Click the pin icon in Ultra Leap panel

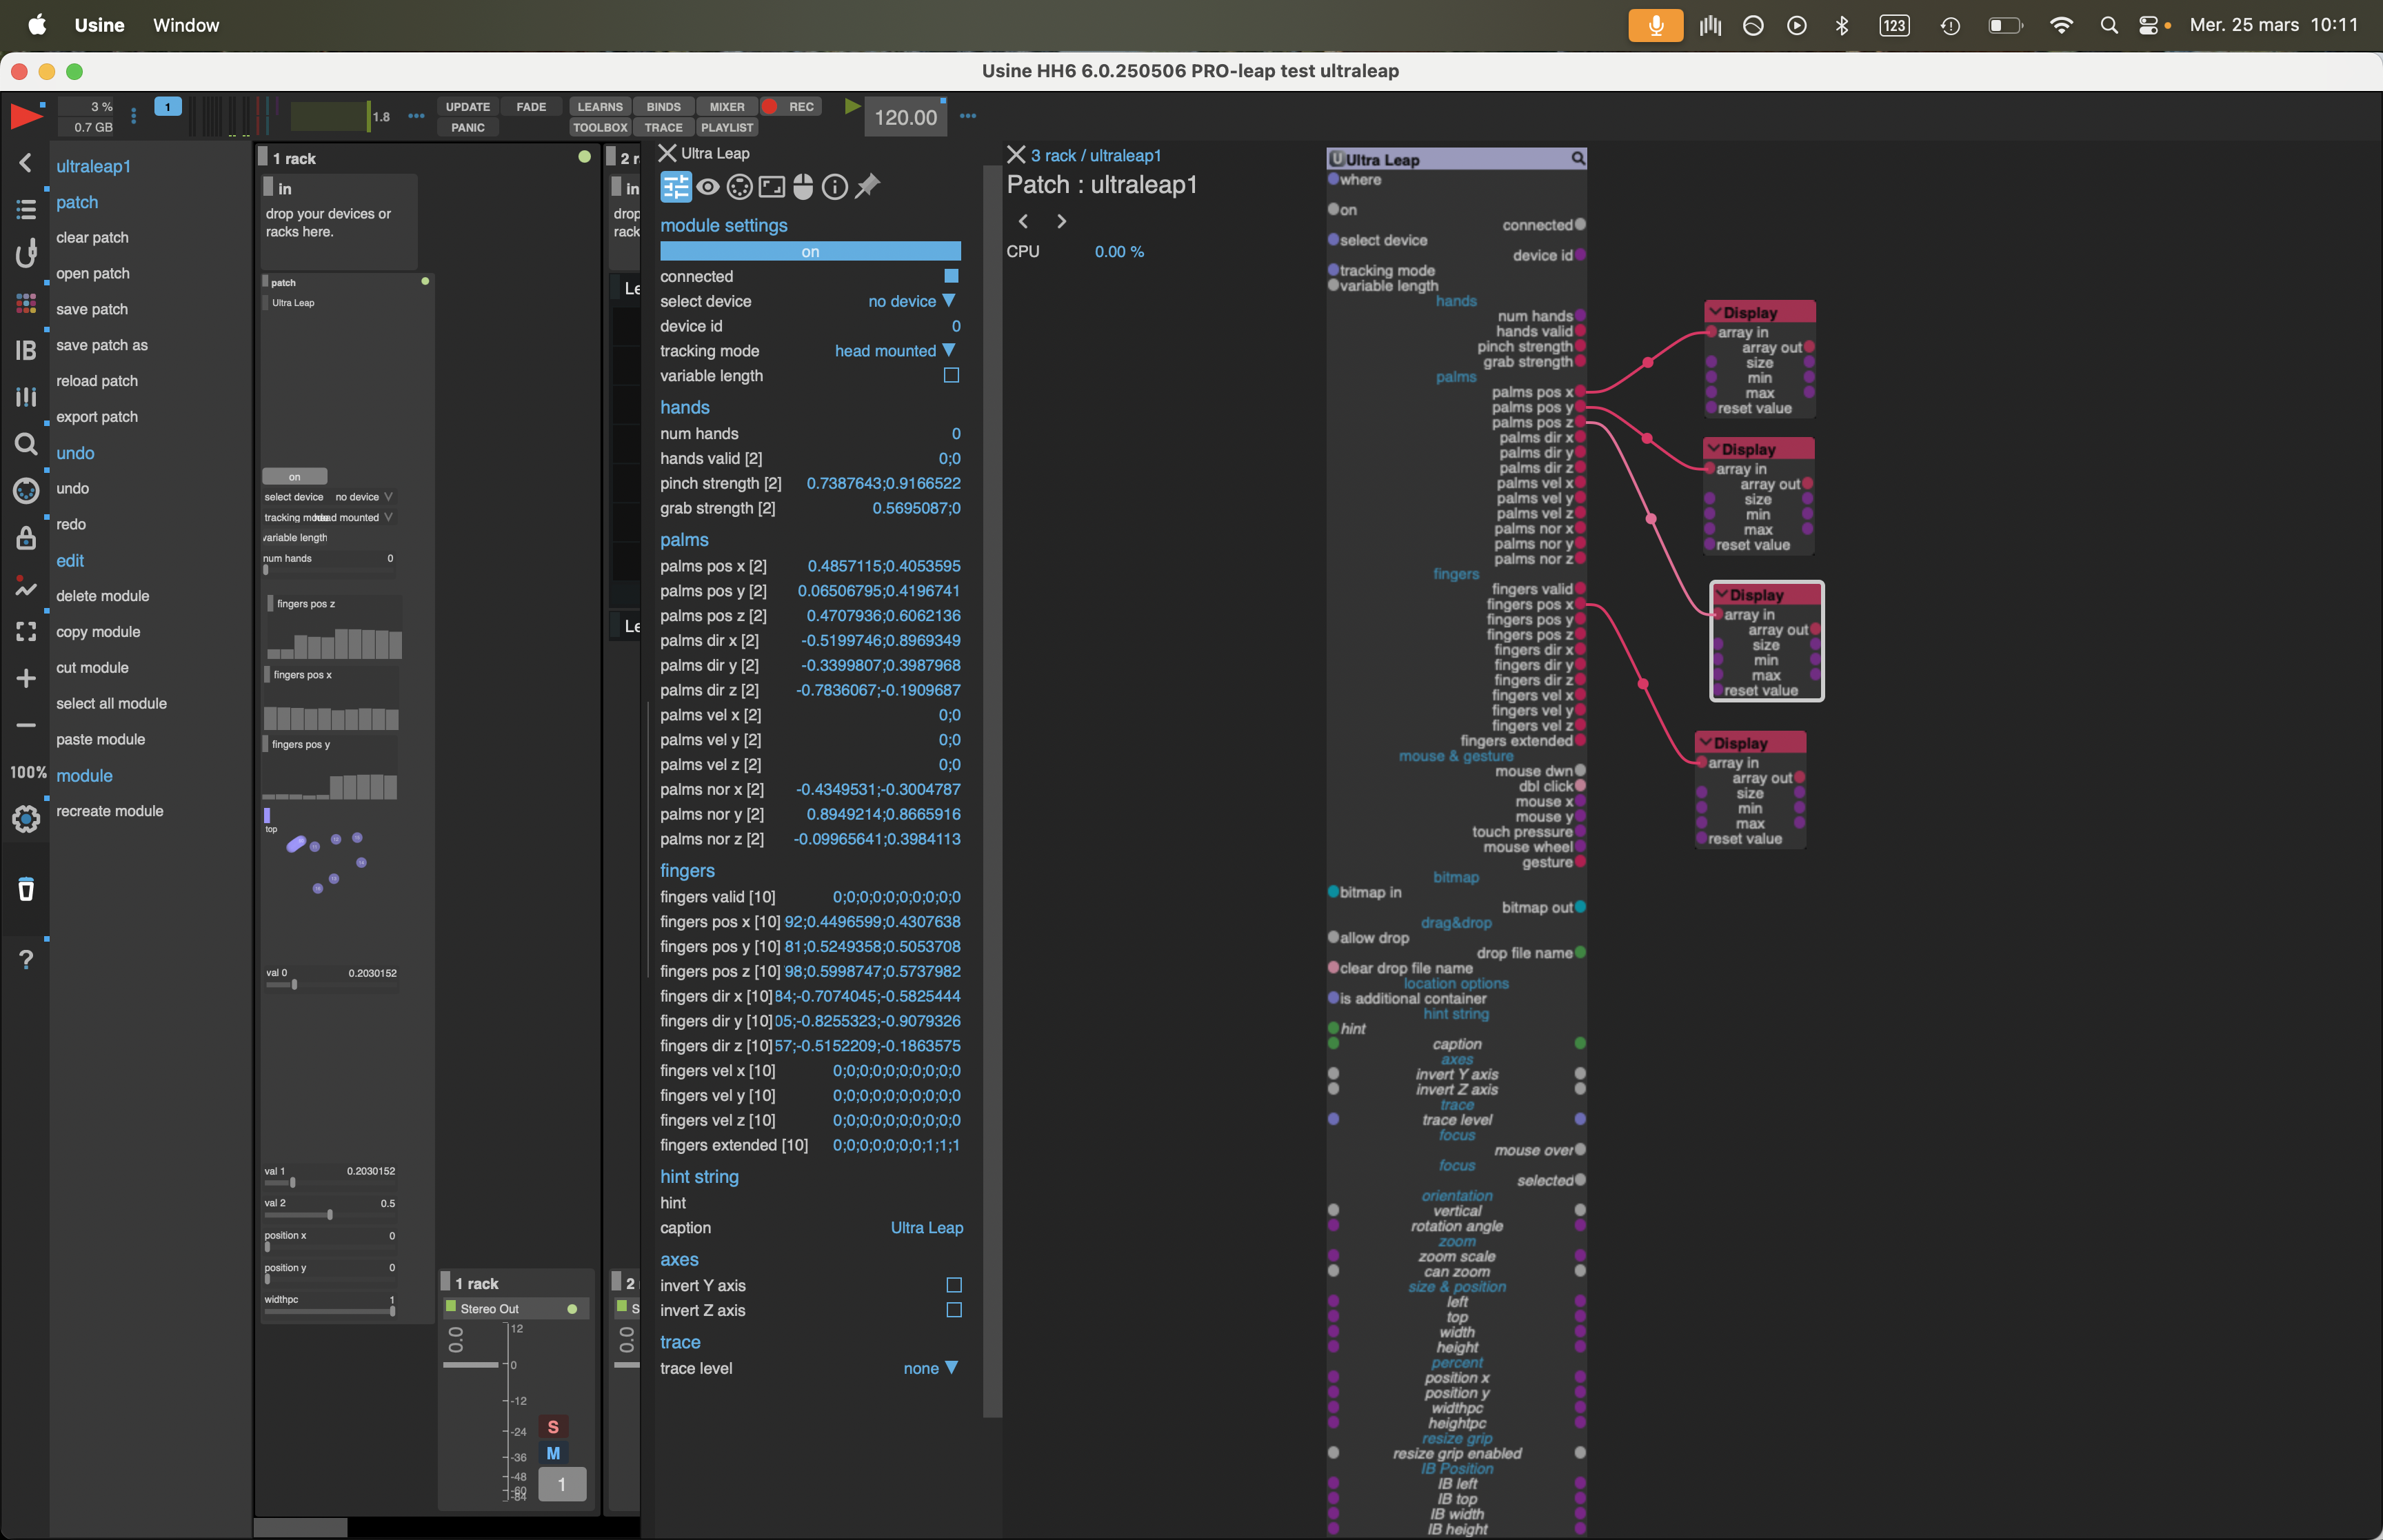pos(867,186)
